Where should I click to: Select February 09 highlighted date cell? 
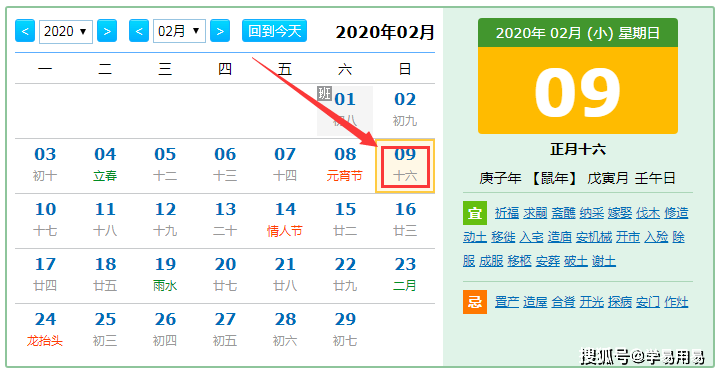click(x=405, y=166)
